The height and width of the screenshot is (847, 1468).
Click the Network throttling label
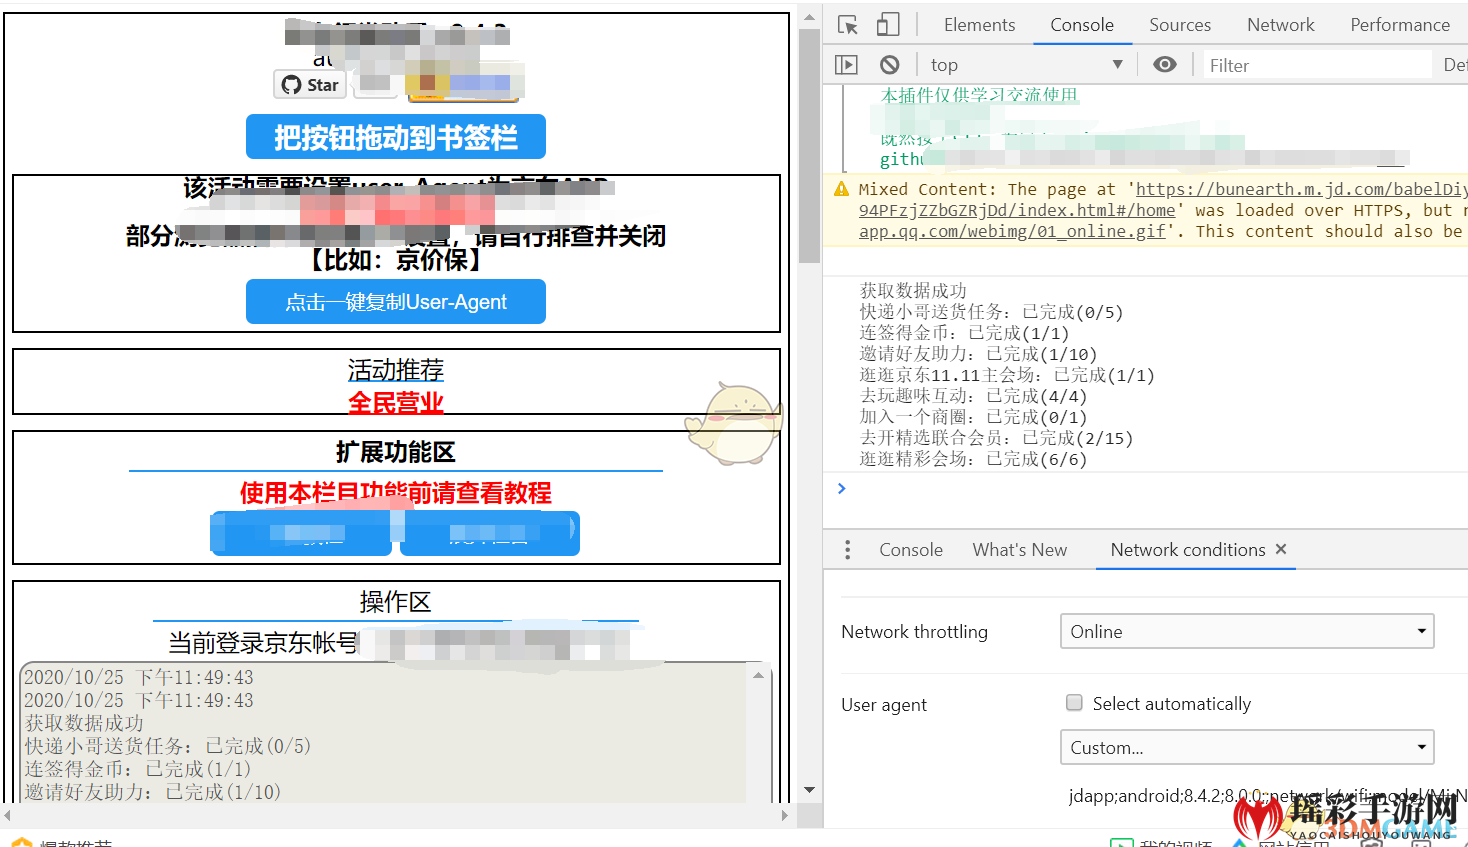point(914,632)
